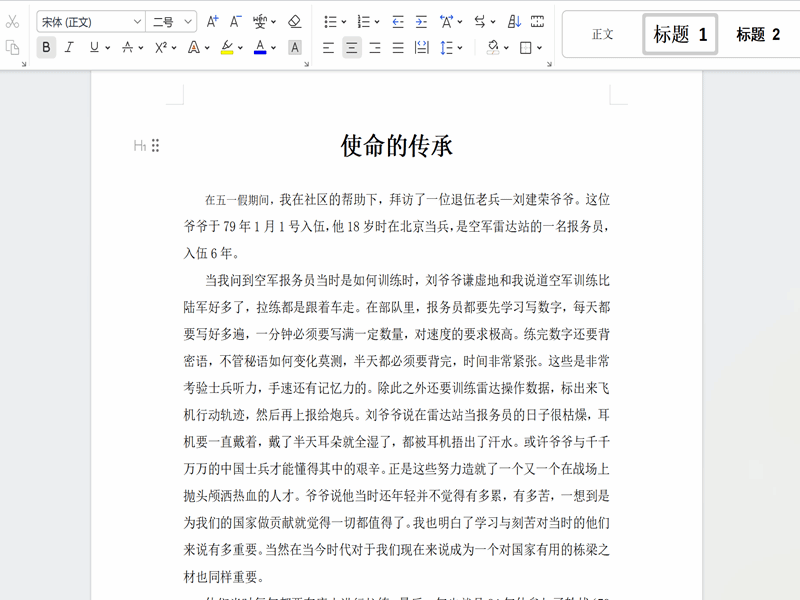Click the document title 使命的传承
Viewport: 800px width, 600px height.
coord(396,146)
